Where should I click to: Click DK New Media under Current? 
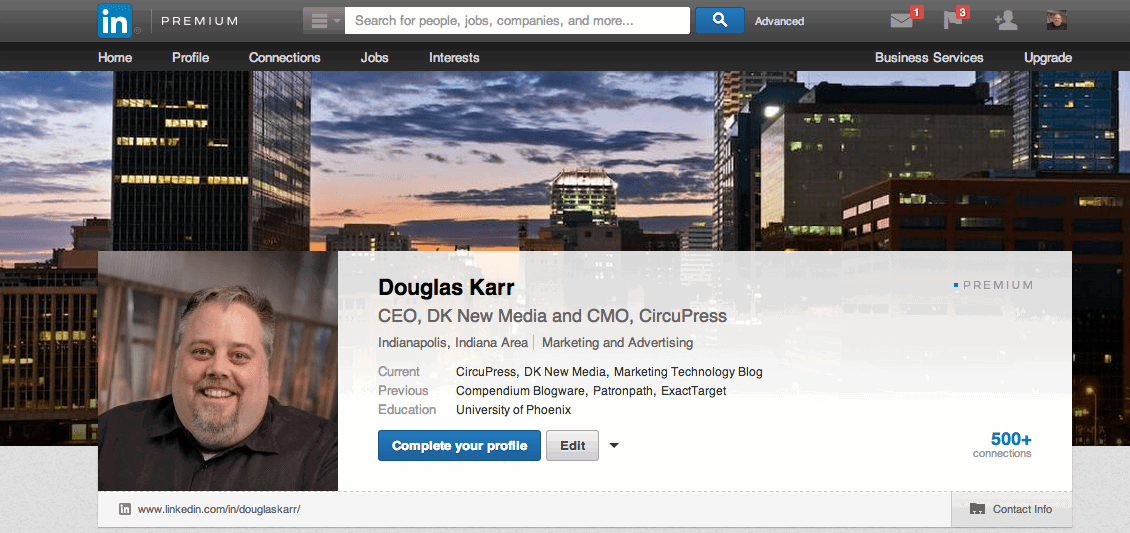pos(566,372)
